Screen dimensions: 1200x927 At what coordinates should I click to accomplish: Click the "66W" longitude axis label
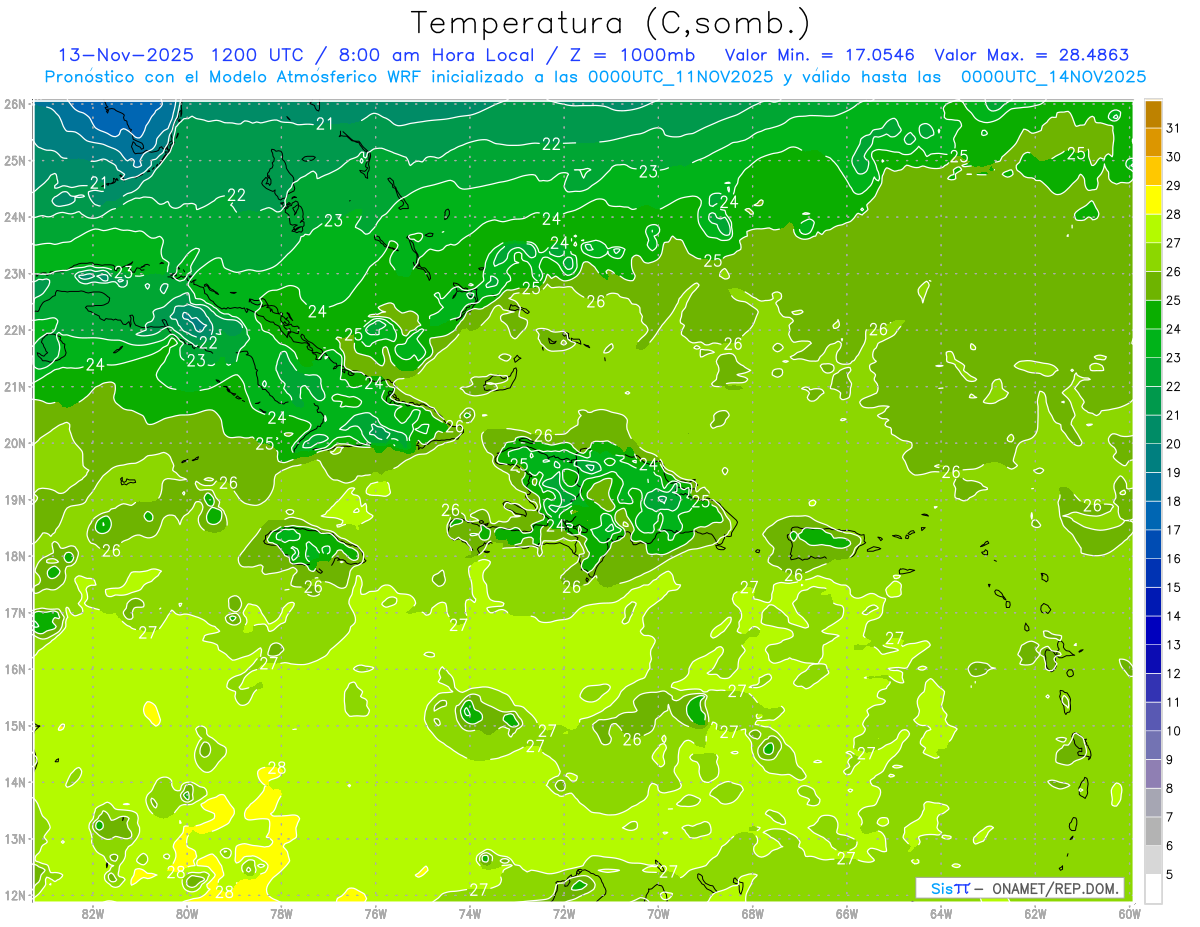846,913
